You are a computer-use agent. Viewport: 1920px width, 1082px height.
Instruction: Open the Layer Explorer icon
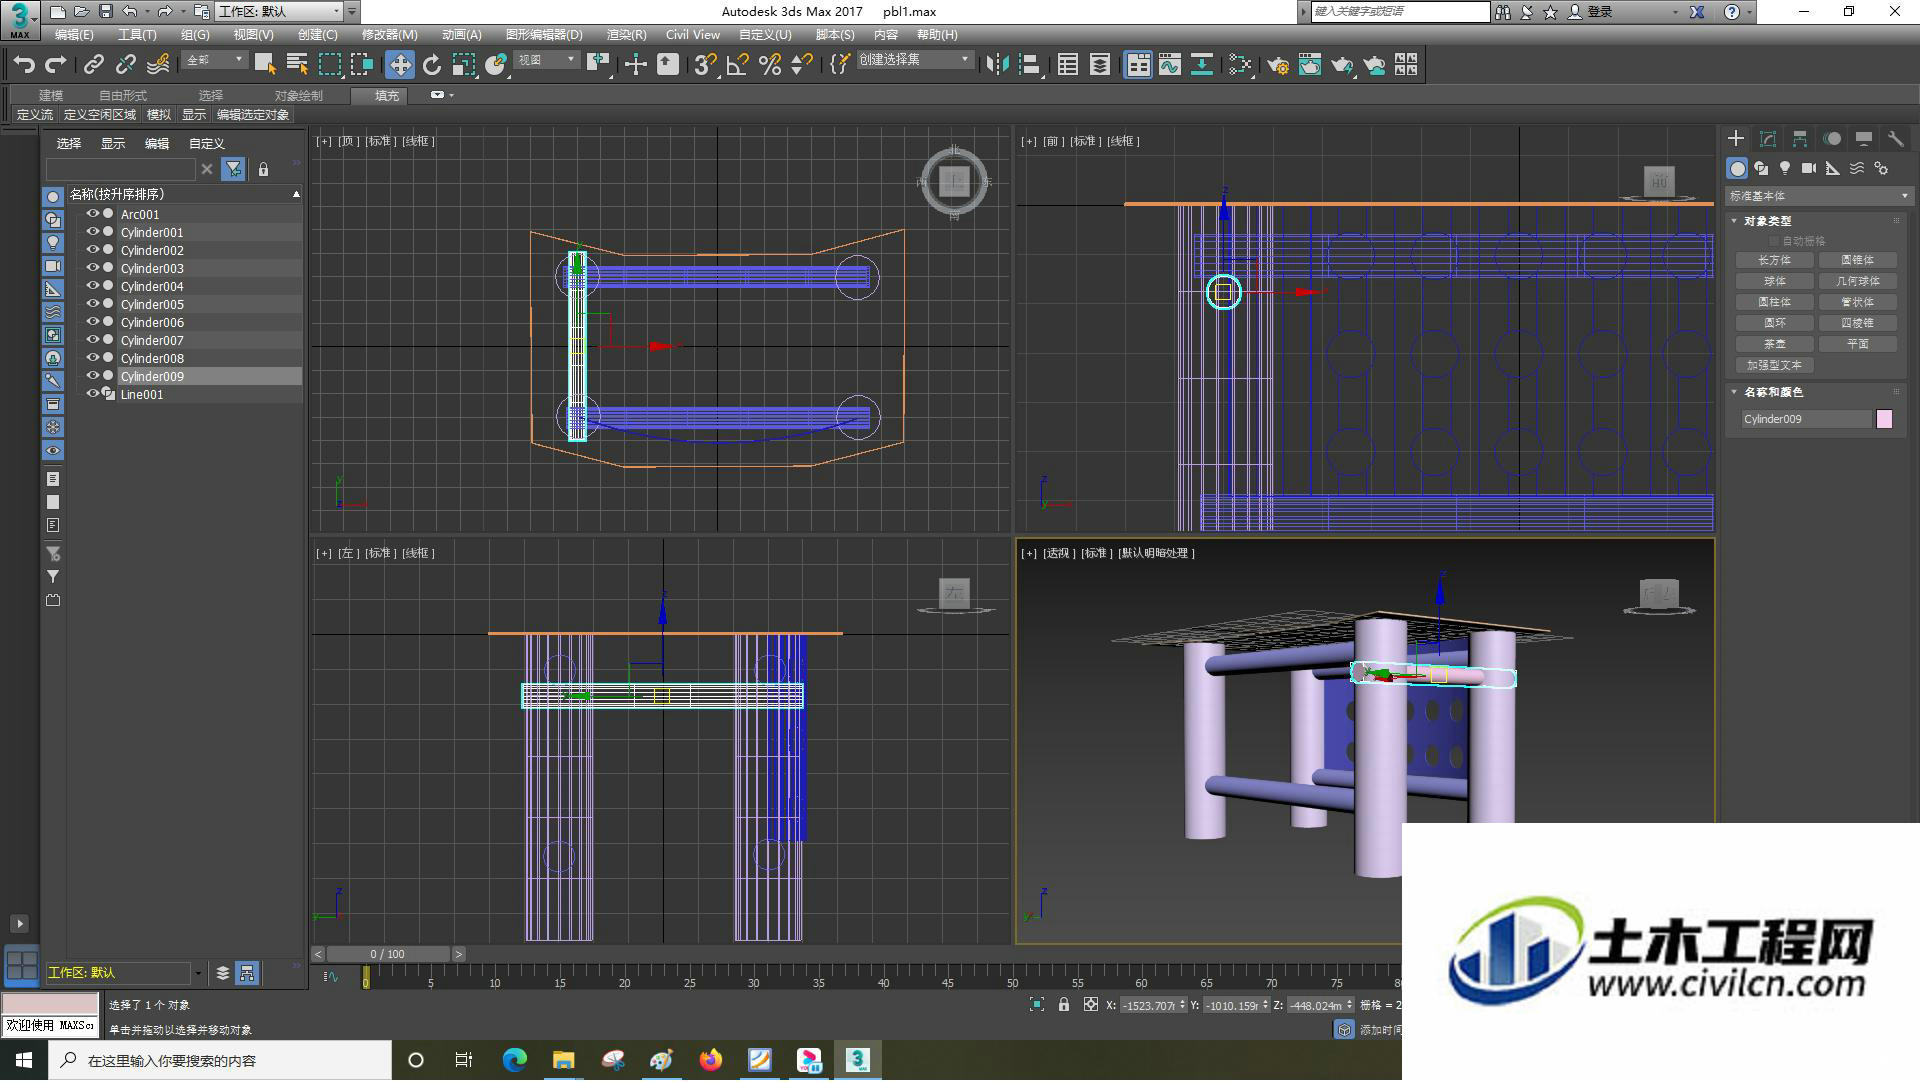tap(1100, 65)
